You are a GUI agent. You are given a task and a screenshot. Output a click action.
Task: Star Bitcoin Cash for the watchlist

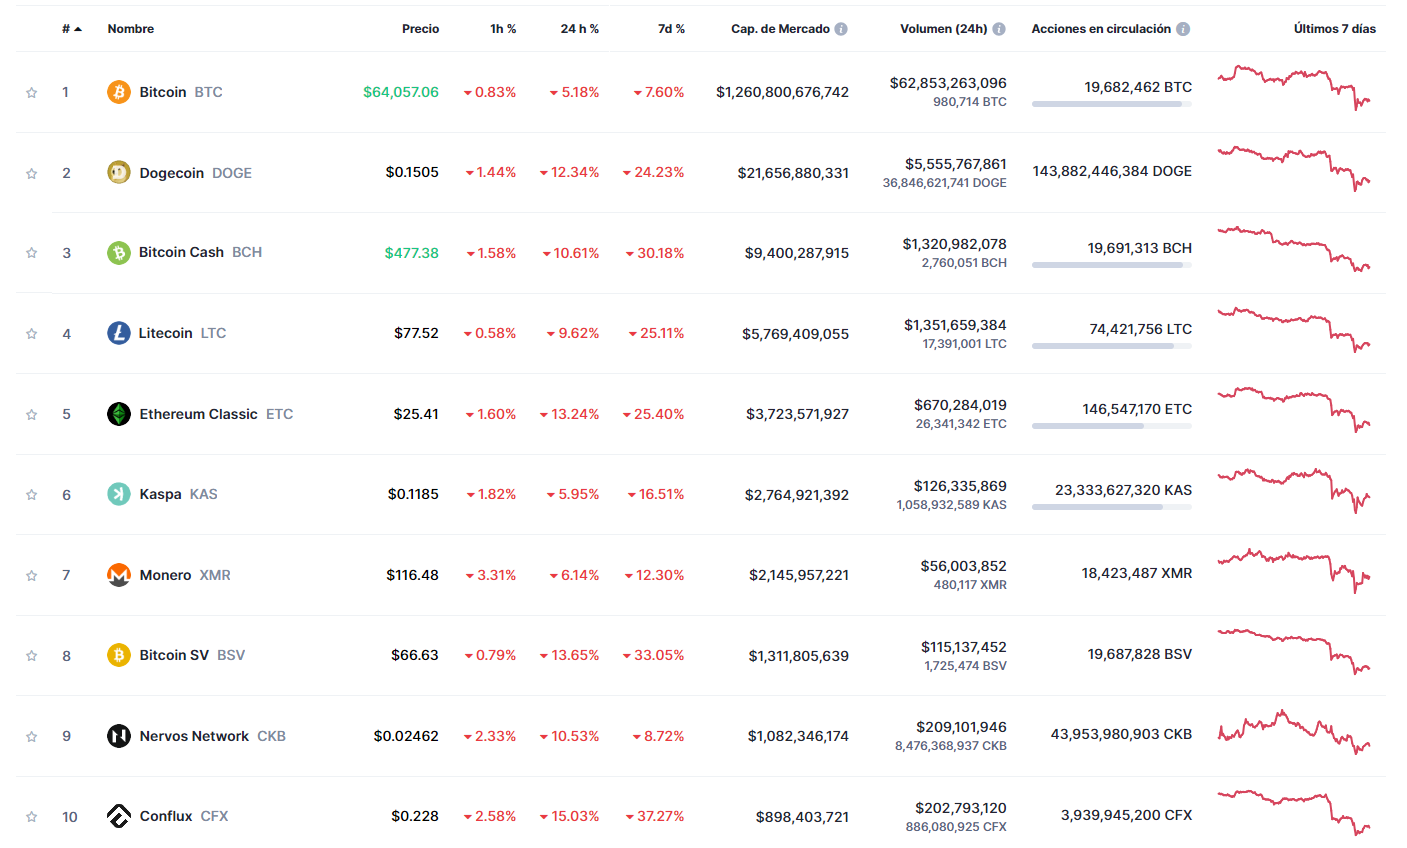[31, 253]
